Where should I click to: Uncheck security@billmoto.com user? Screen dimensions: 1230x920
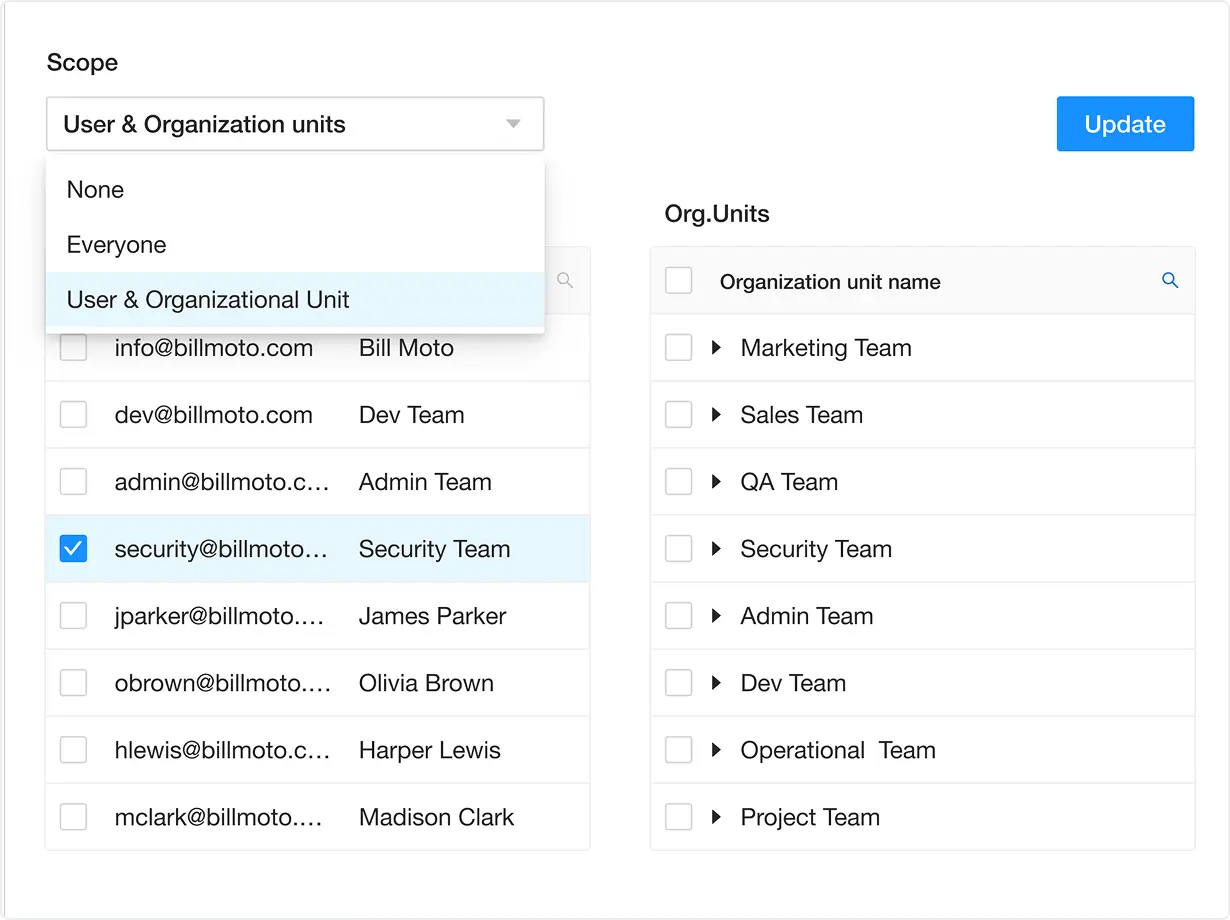pos(73,548)
